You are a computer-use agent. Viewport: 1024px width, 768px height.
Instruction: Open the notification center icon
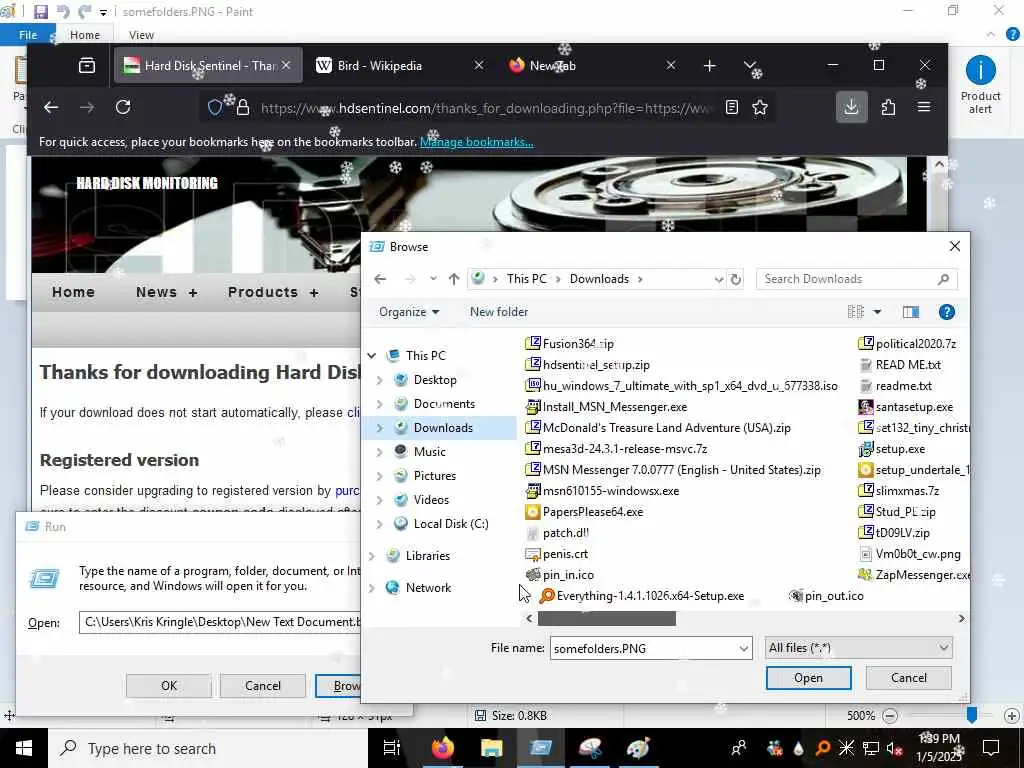[x=991, y=748]
